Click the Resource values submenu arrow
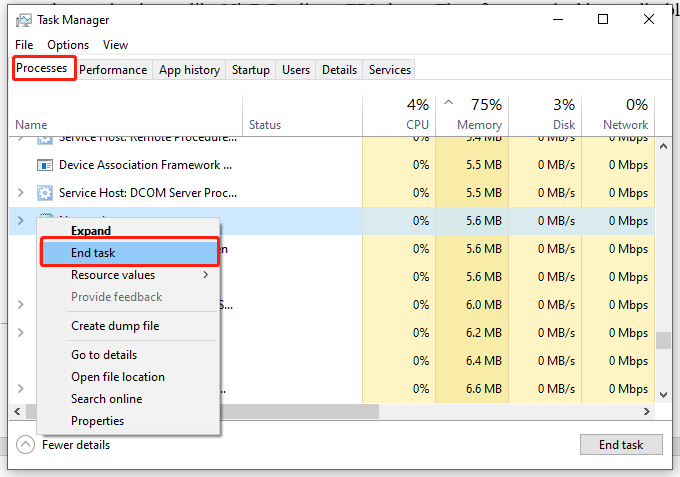The height and width of the screenshot is (477, 680). pyautogui.click(x=206, y=275)
